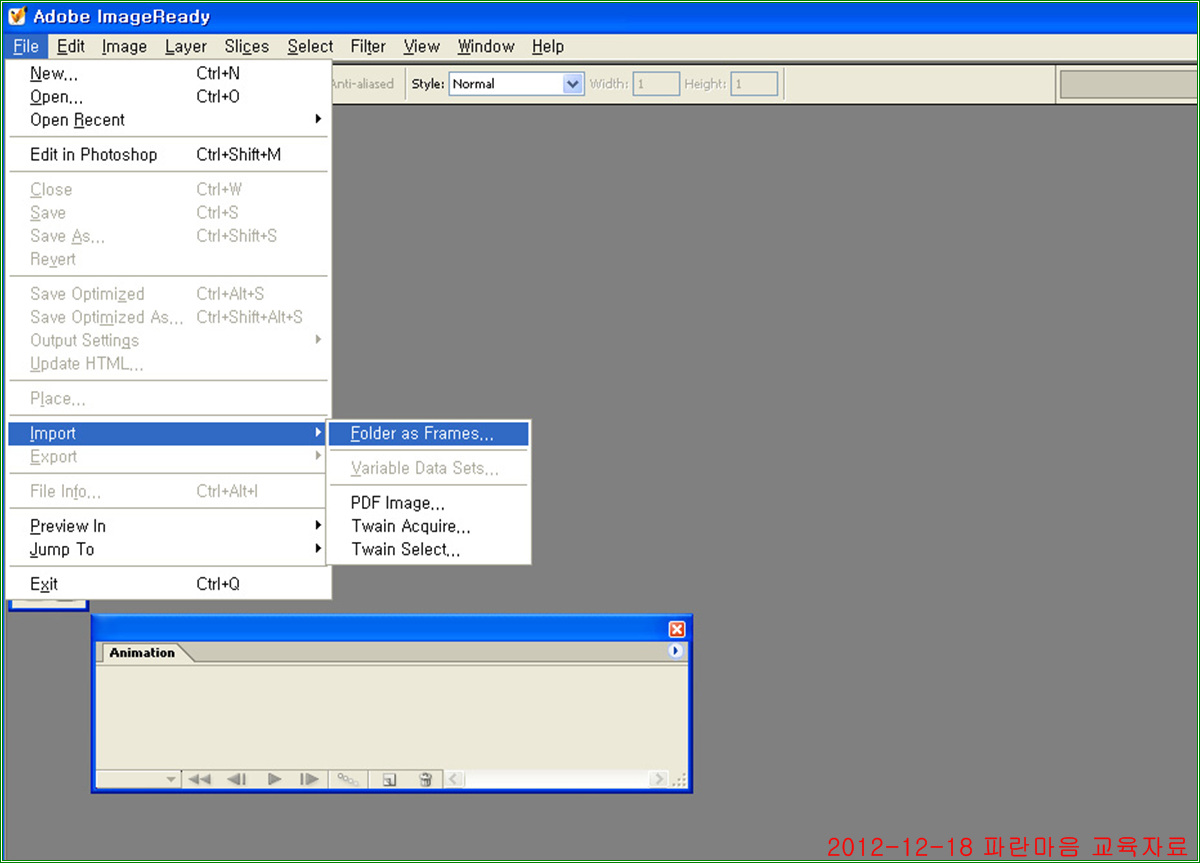Select first frame rewind icon in Animation palette
The width and height of the screenshot is (1200, 863).
(200, 779)
